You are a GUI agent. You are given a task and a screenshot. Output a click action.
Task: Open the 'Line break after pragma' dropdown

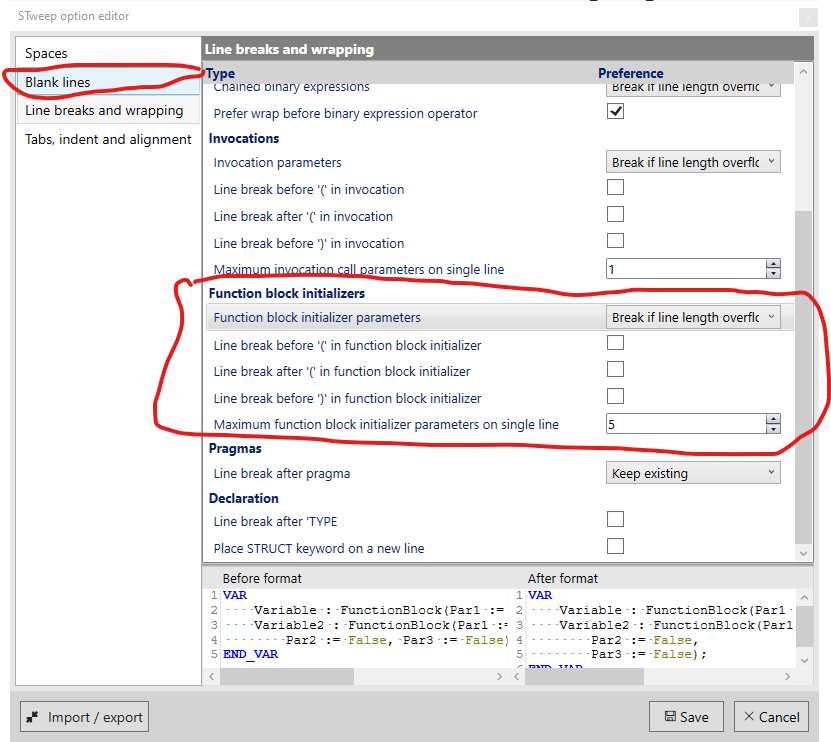693,472
